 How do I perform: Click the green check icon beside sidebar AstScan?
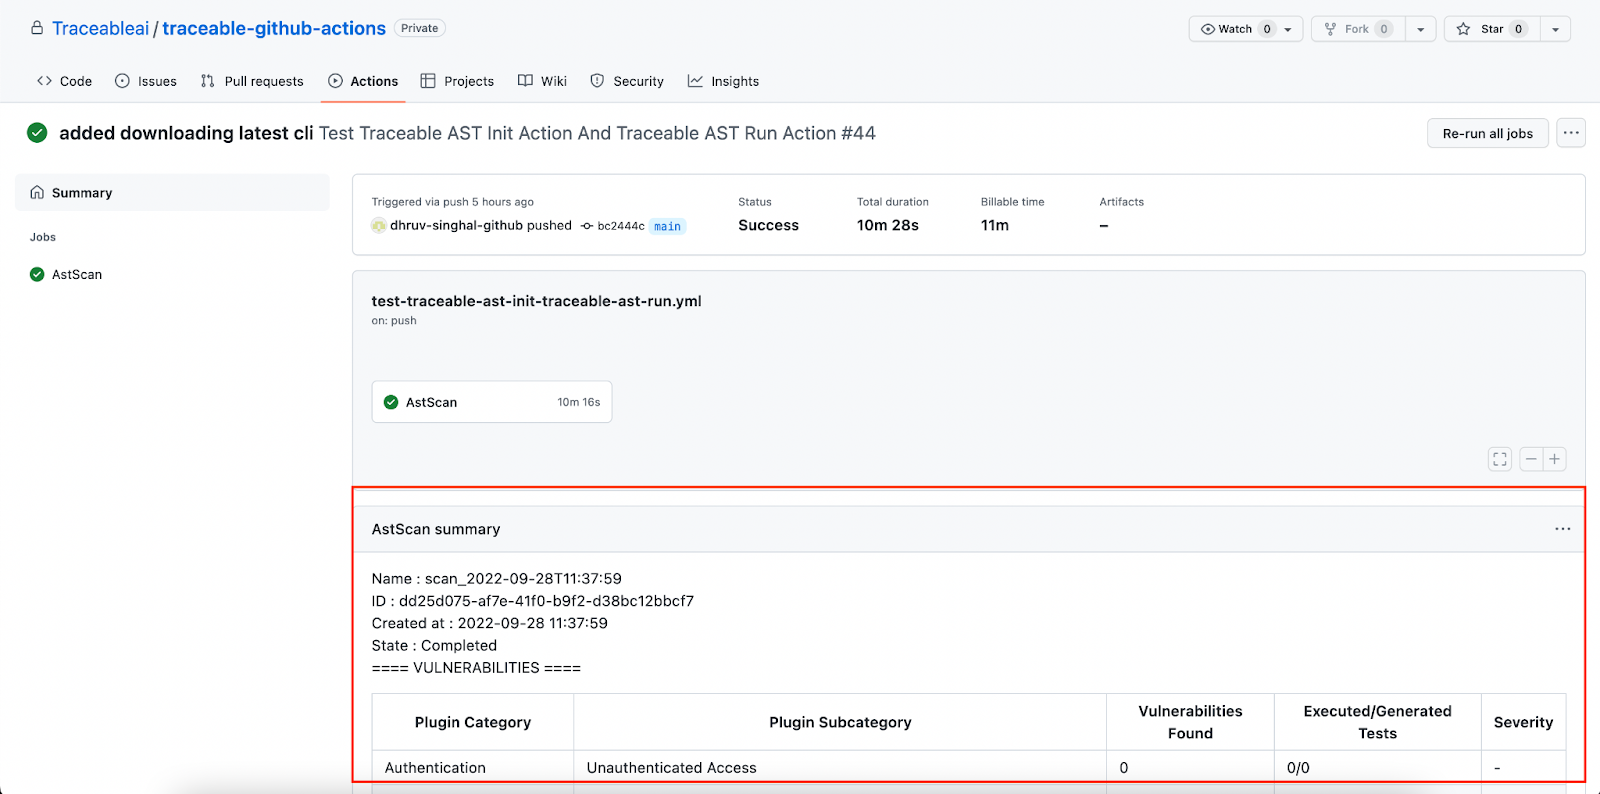[x=37, y=274]
